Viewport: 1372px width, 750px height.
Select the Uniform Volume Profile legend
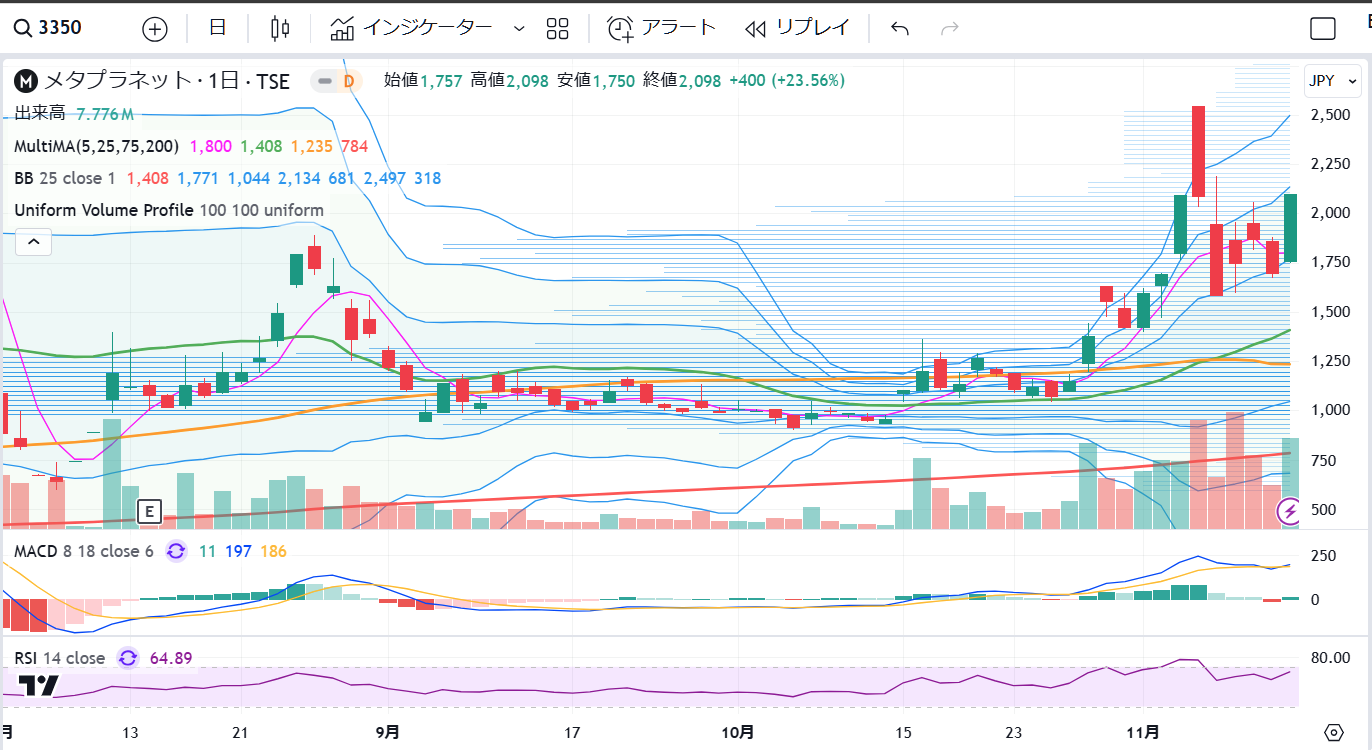coord(169,210)
